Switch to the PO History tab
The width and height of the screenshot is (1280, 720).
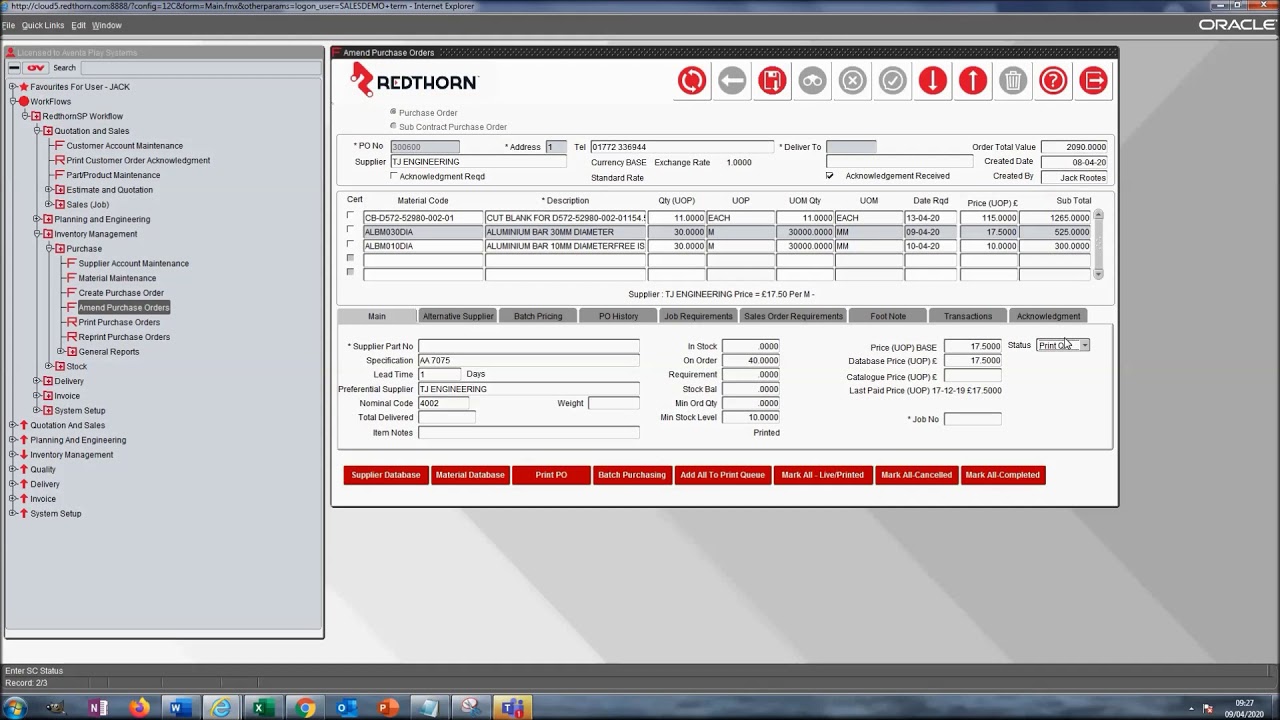(x=618, y=316)
